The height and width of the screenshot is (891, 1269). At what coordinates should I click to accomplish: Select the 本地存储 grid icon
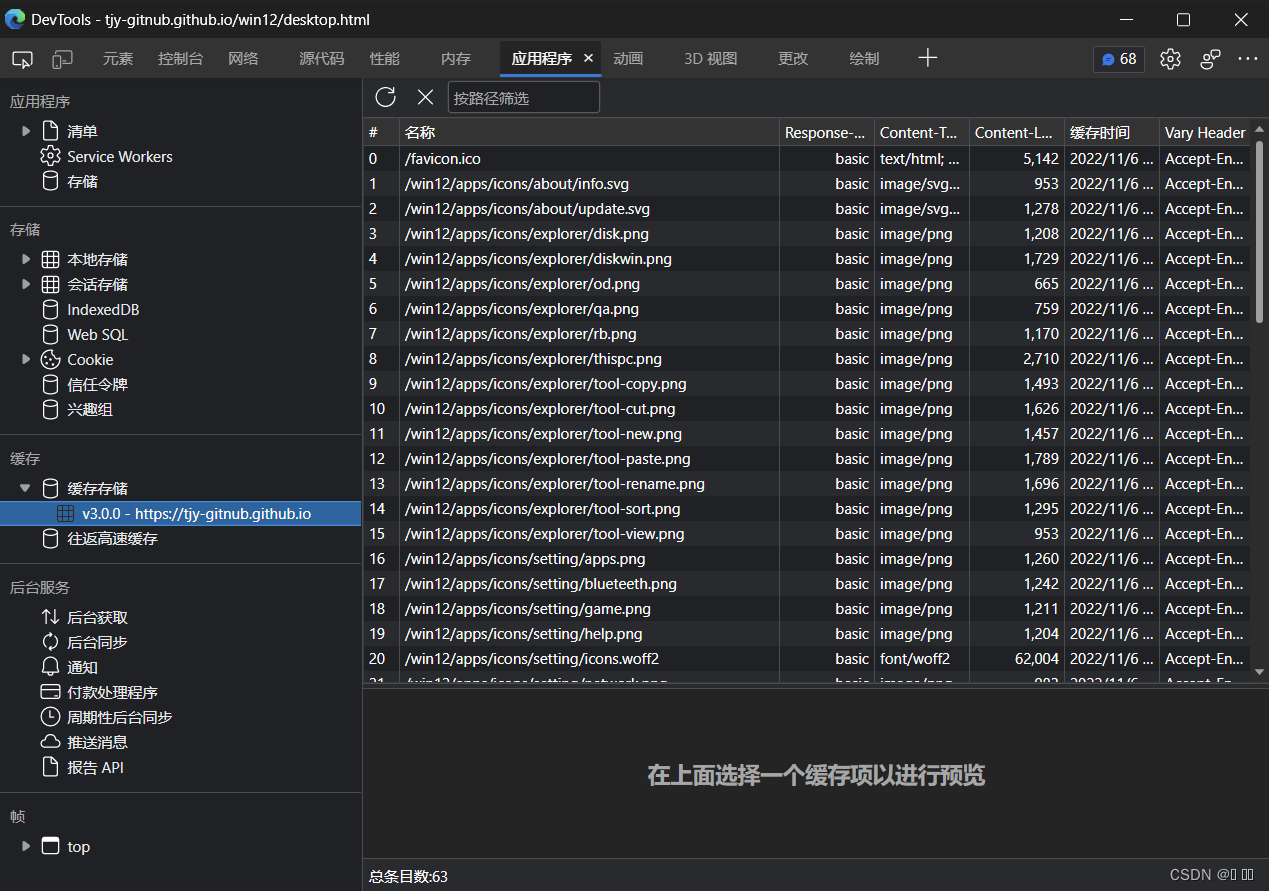pyautogui.click(x=50, y=259)
